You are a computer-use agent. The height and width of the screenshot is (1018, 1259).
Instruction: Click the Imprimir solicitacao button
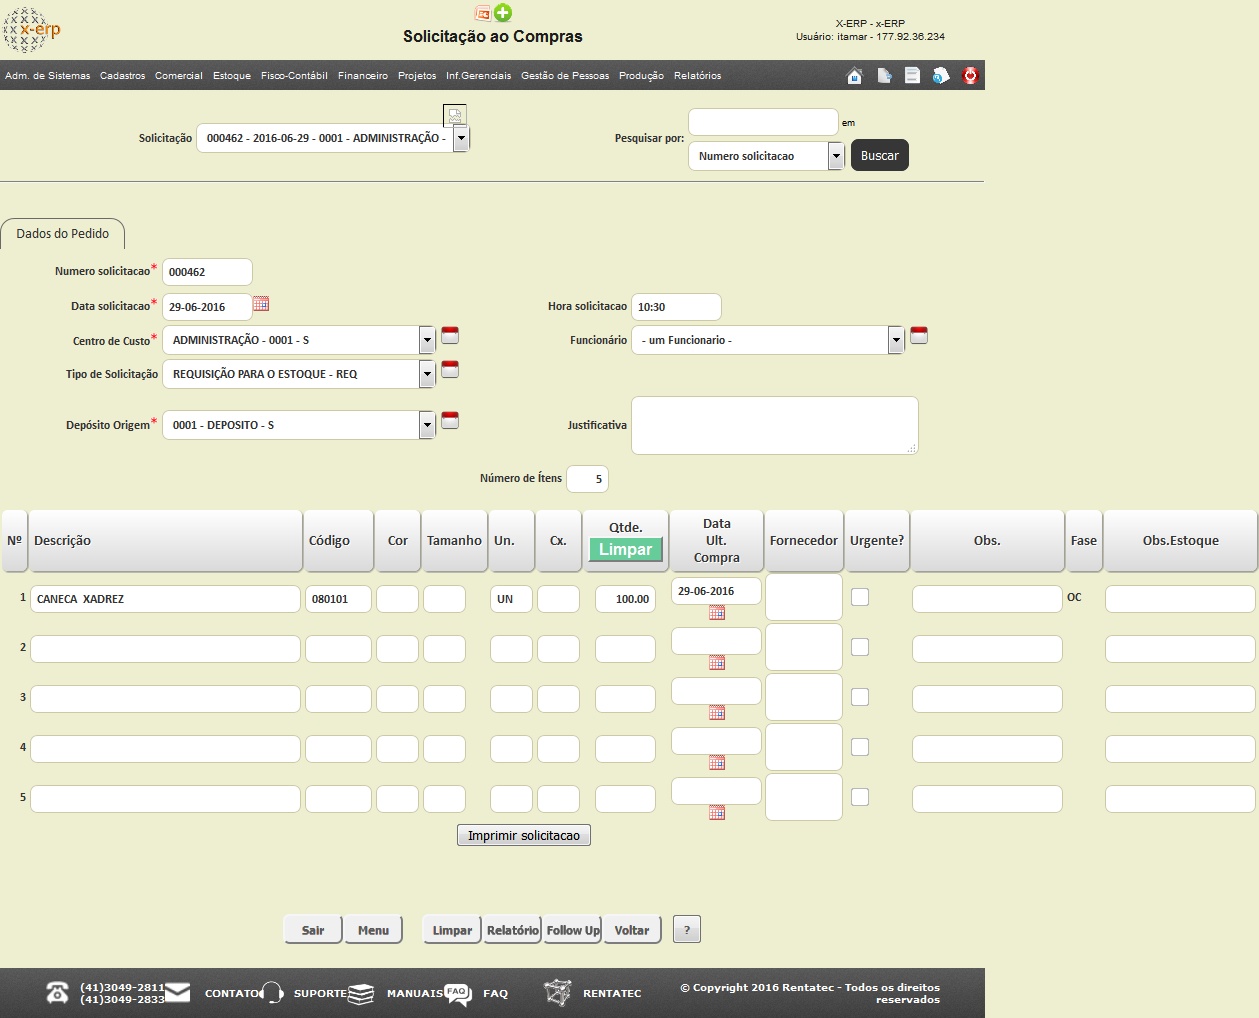(x=524, y=835)
